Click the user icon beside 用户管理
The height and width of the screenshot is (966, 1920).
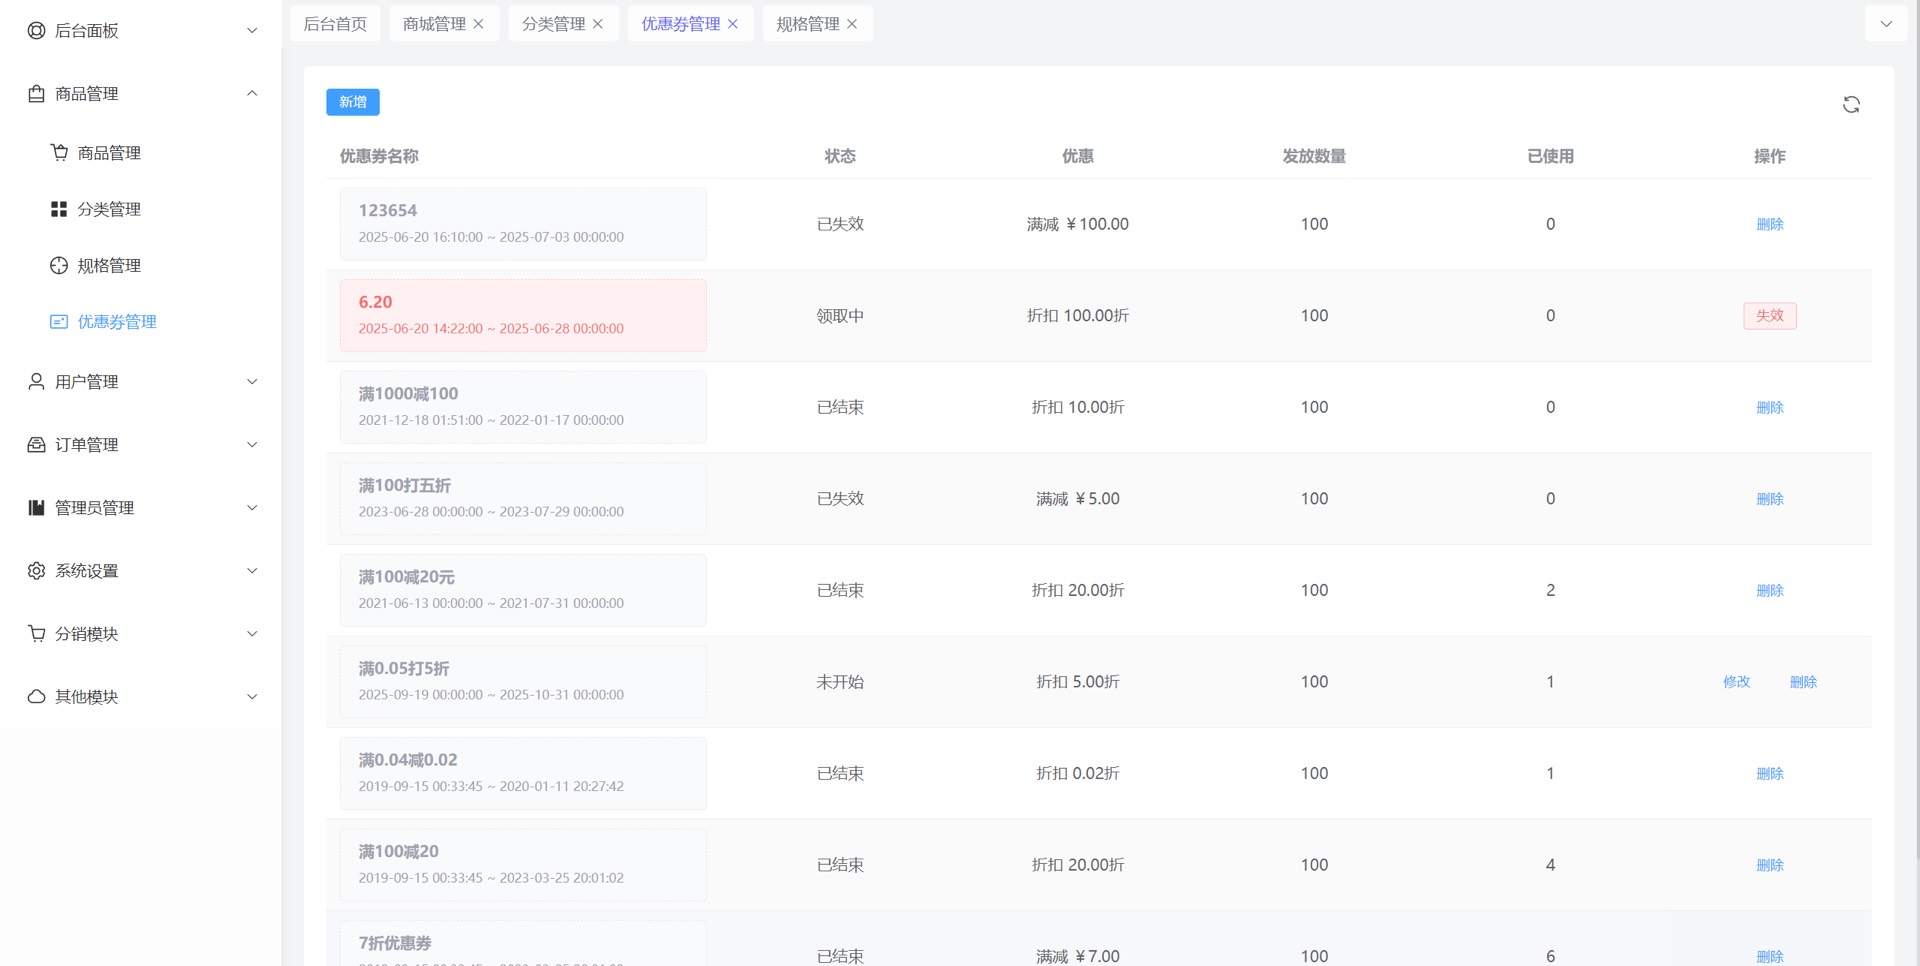point(36,382)
